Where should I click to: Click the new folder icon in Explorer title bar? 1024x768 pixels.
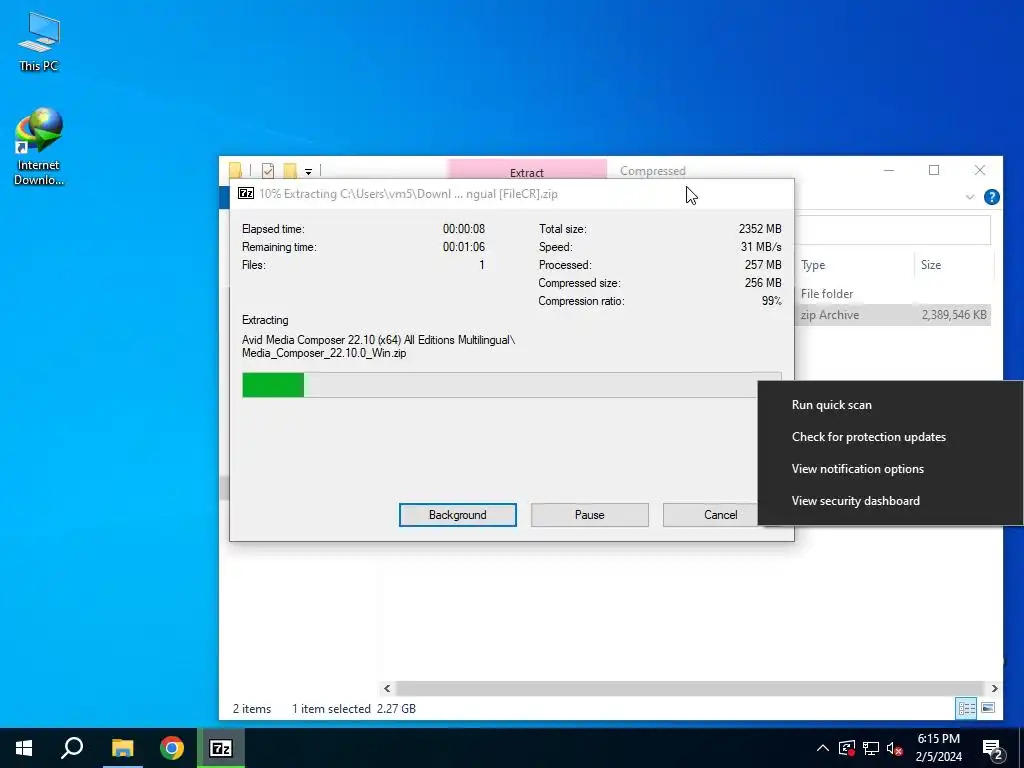(290, 170)
